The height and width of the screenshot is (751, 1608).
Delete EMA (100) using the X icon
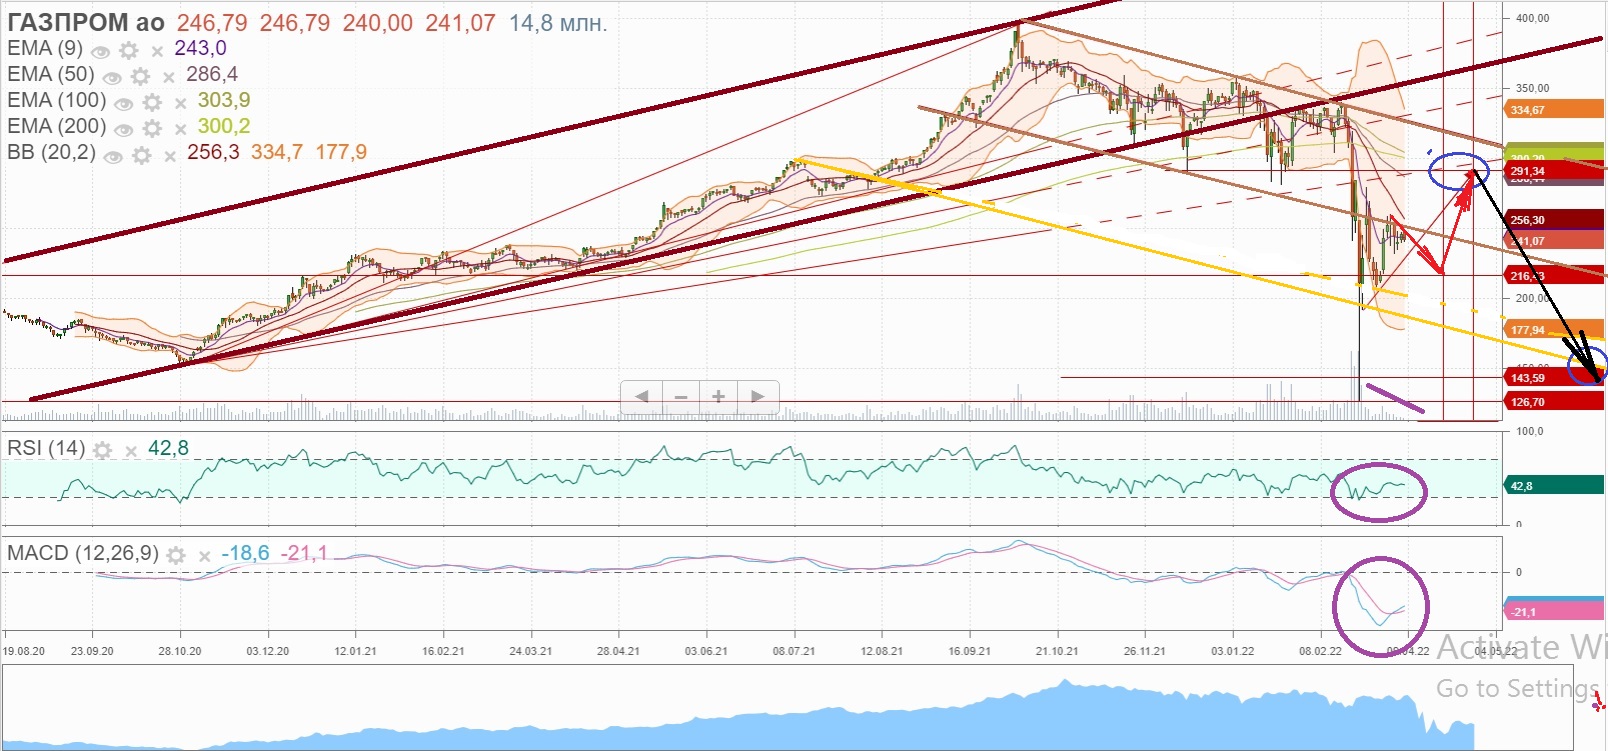[x=181, y=103]
